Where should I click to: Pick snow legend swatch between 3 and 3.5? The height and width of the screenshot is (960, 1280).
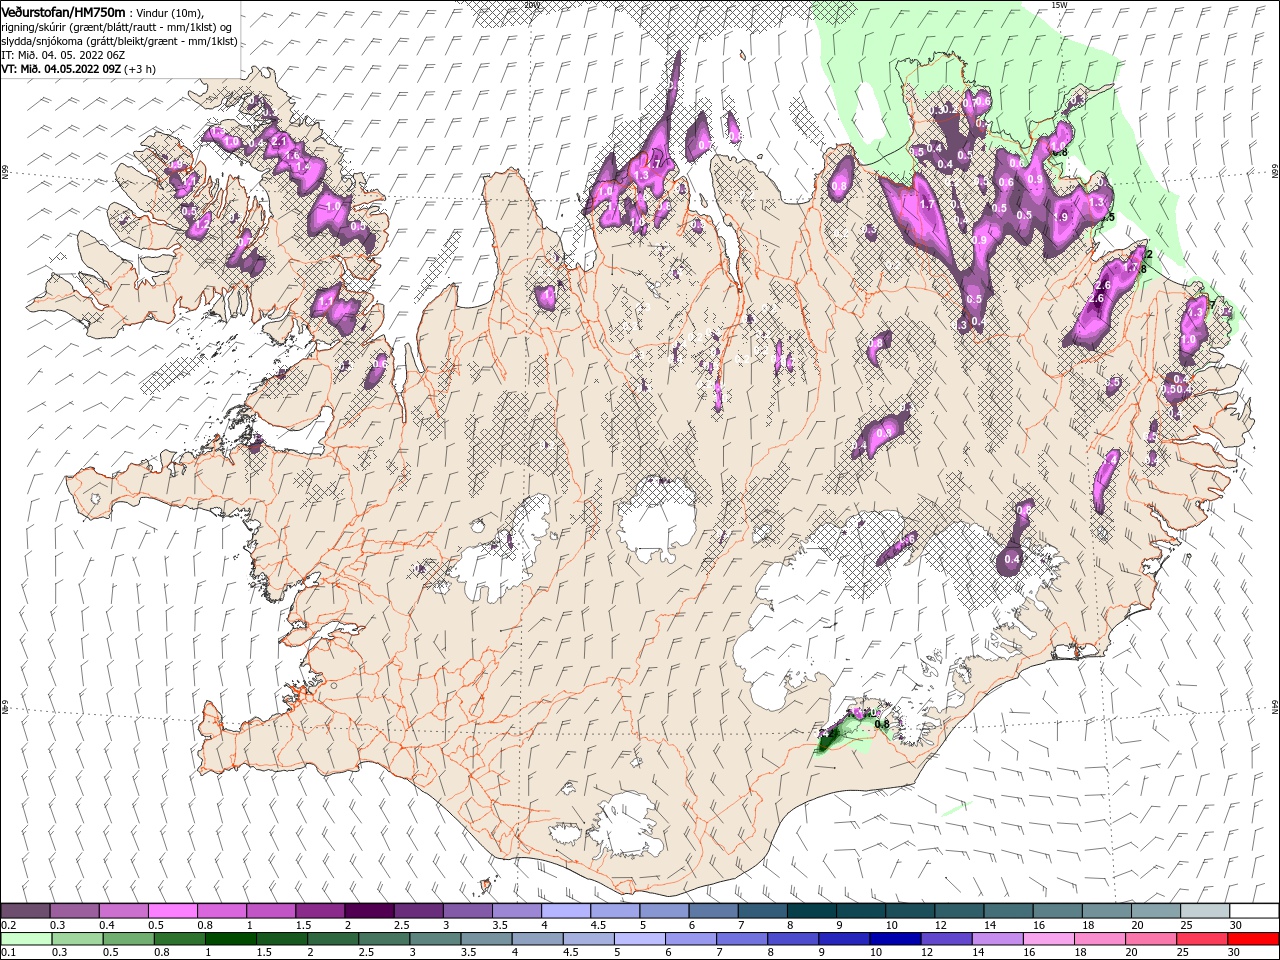pyautogui.click(x=468, y=911)
